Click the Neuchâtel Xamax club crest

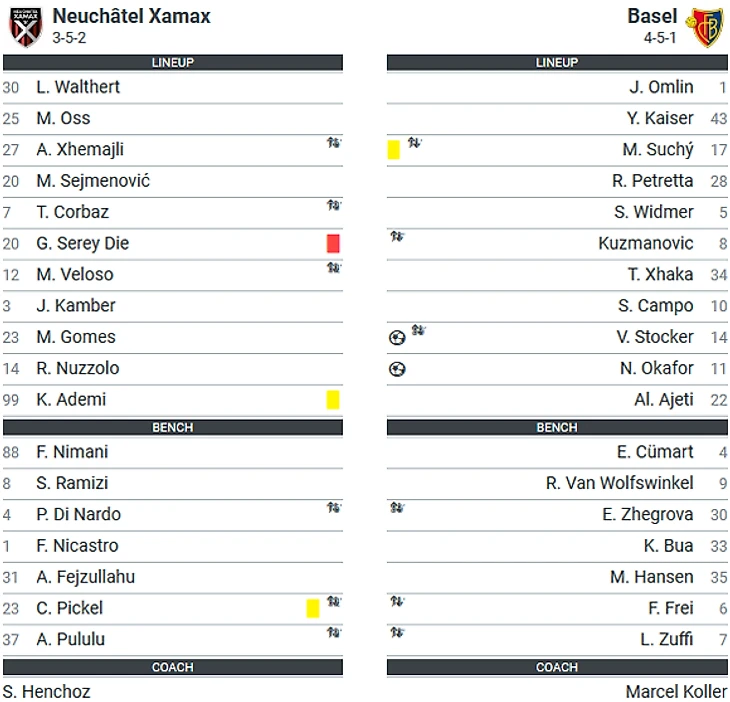tap(26, 27)
